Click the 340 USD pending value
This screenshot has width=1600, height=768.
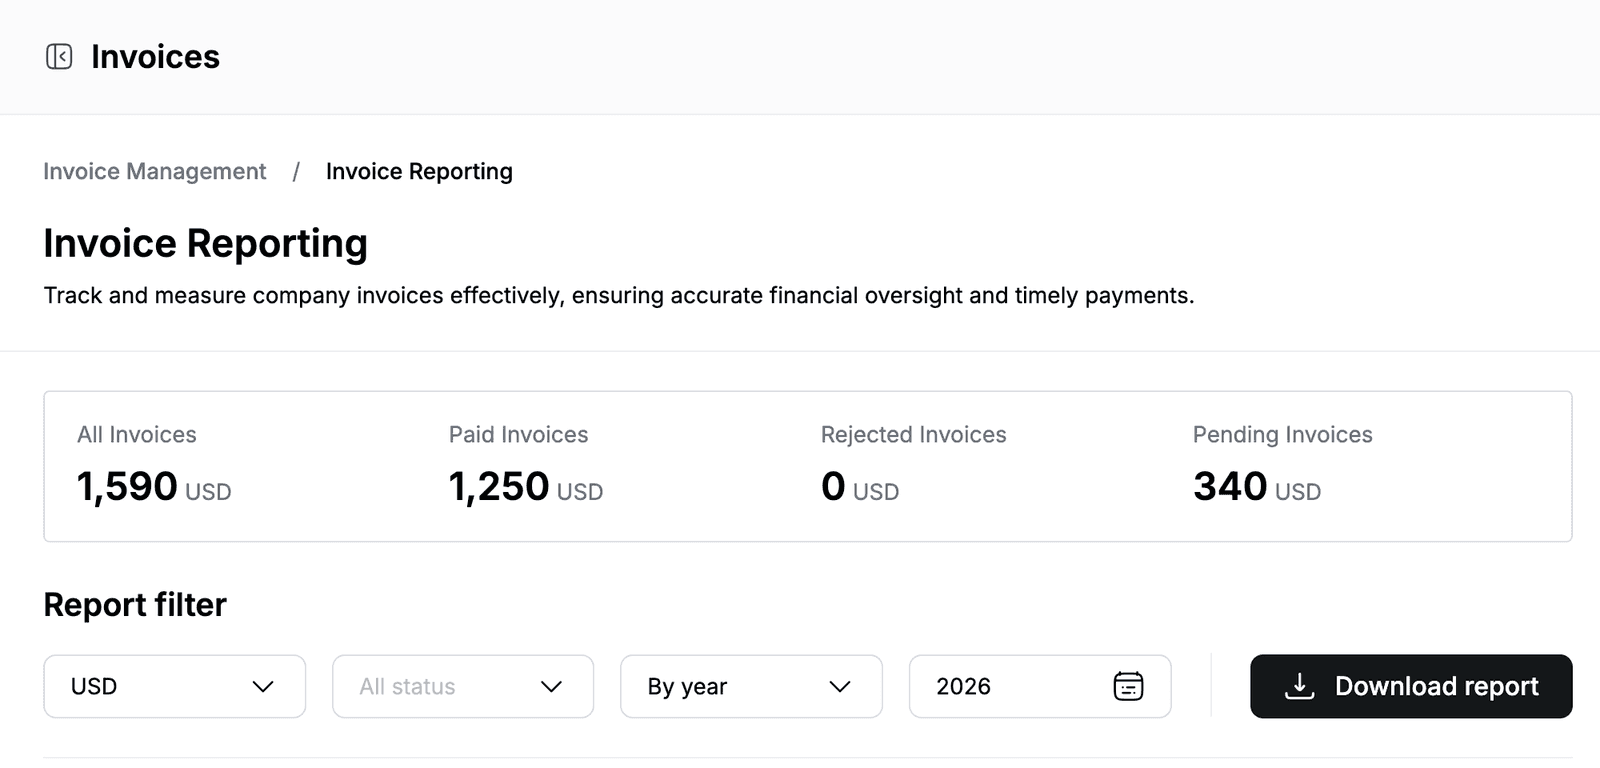[x=1257, y=487]
